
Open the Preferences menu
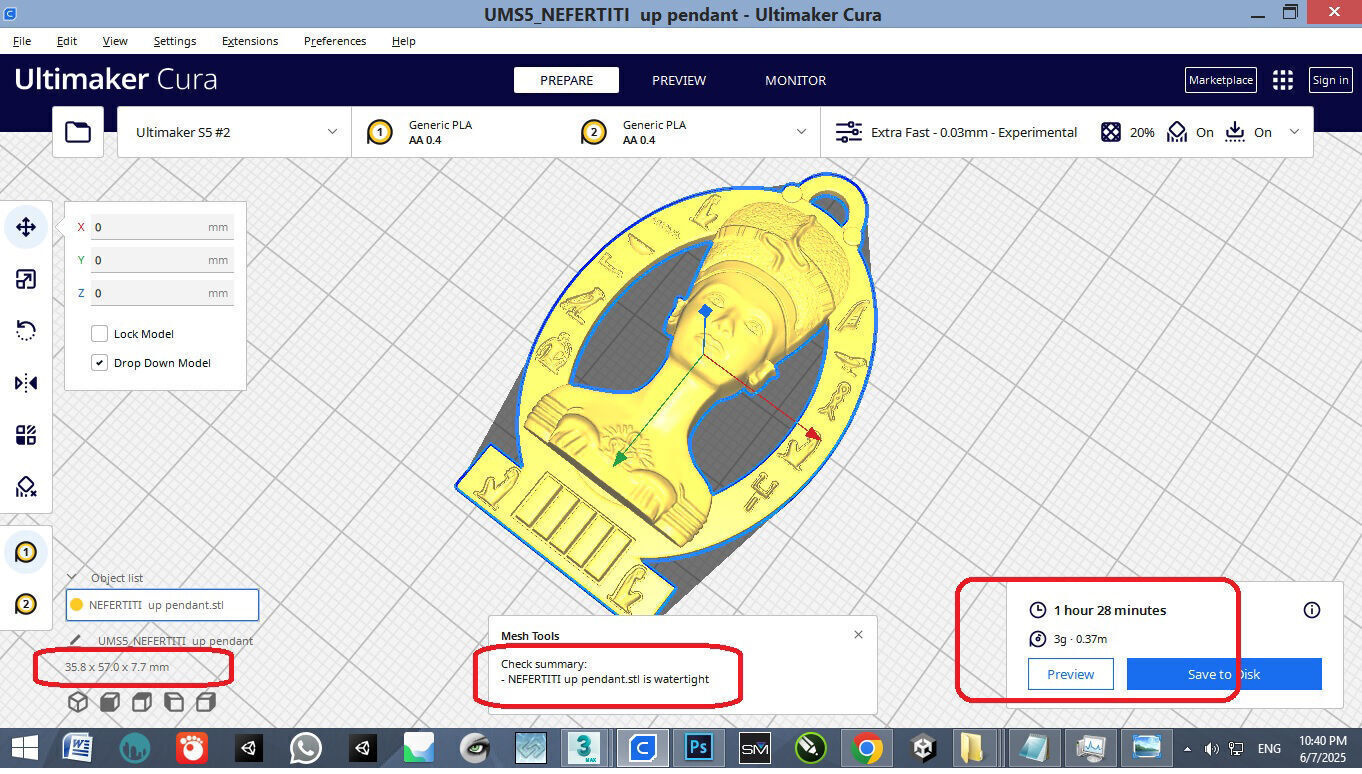pyautogui.click(x=335, y=41)
